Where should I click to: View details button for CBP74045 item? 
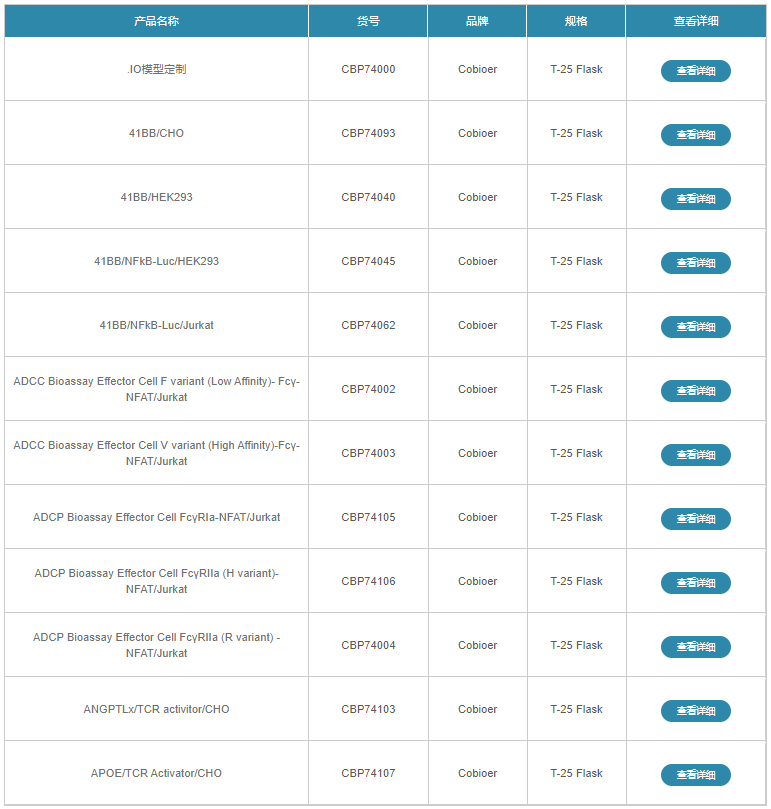[695, 263]
